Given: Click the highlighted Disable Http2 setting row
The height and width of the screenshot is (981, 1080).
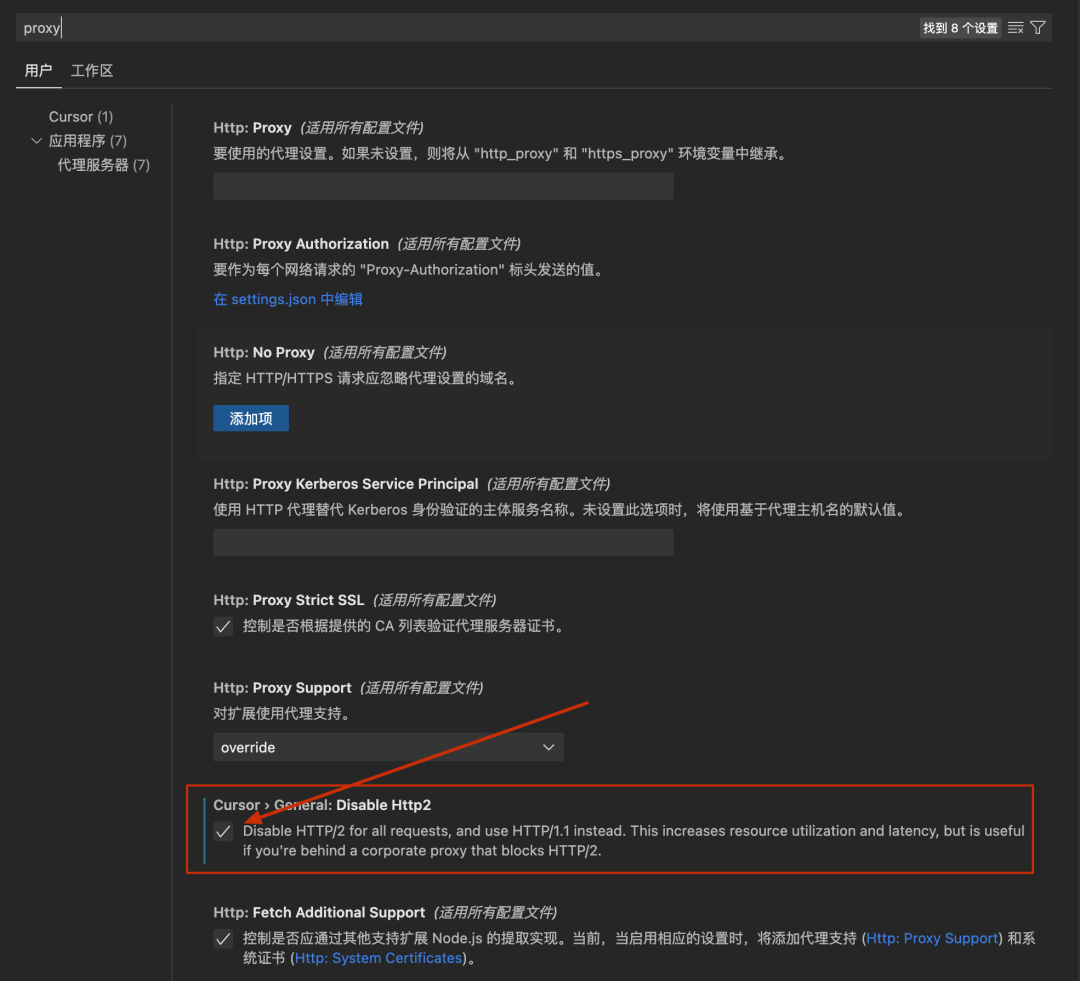Looking at the screenshot, I should point(610,830).
